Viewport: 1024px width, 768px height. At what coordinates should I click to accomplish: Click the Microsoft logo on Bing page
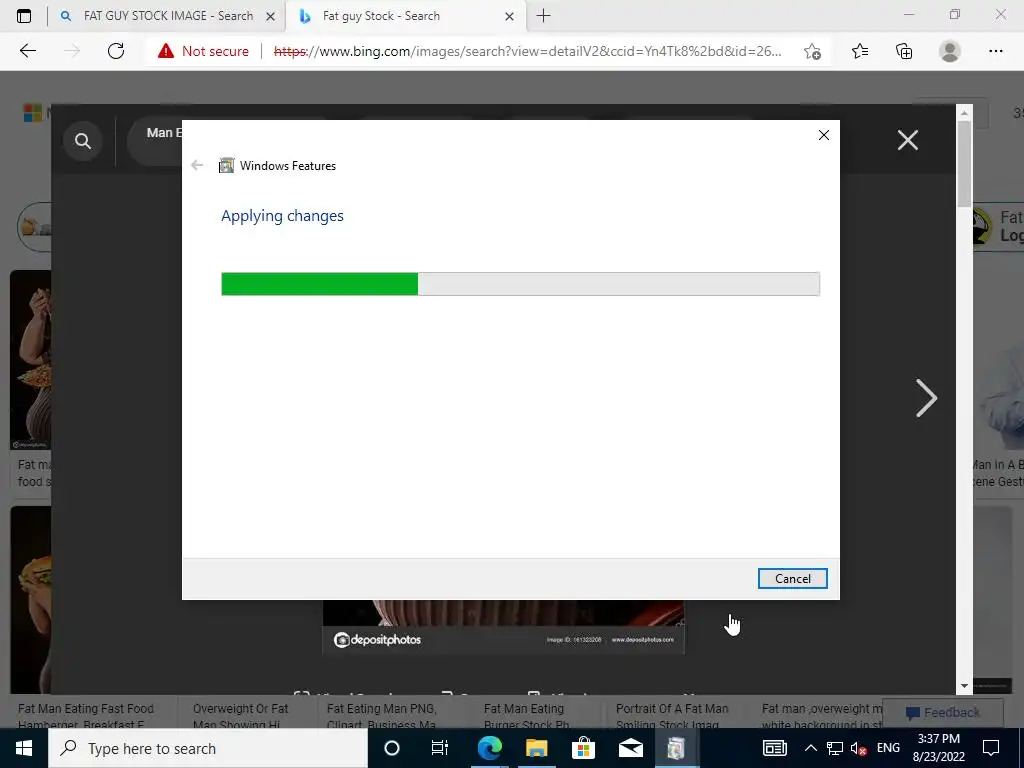[x=33, y=113]
